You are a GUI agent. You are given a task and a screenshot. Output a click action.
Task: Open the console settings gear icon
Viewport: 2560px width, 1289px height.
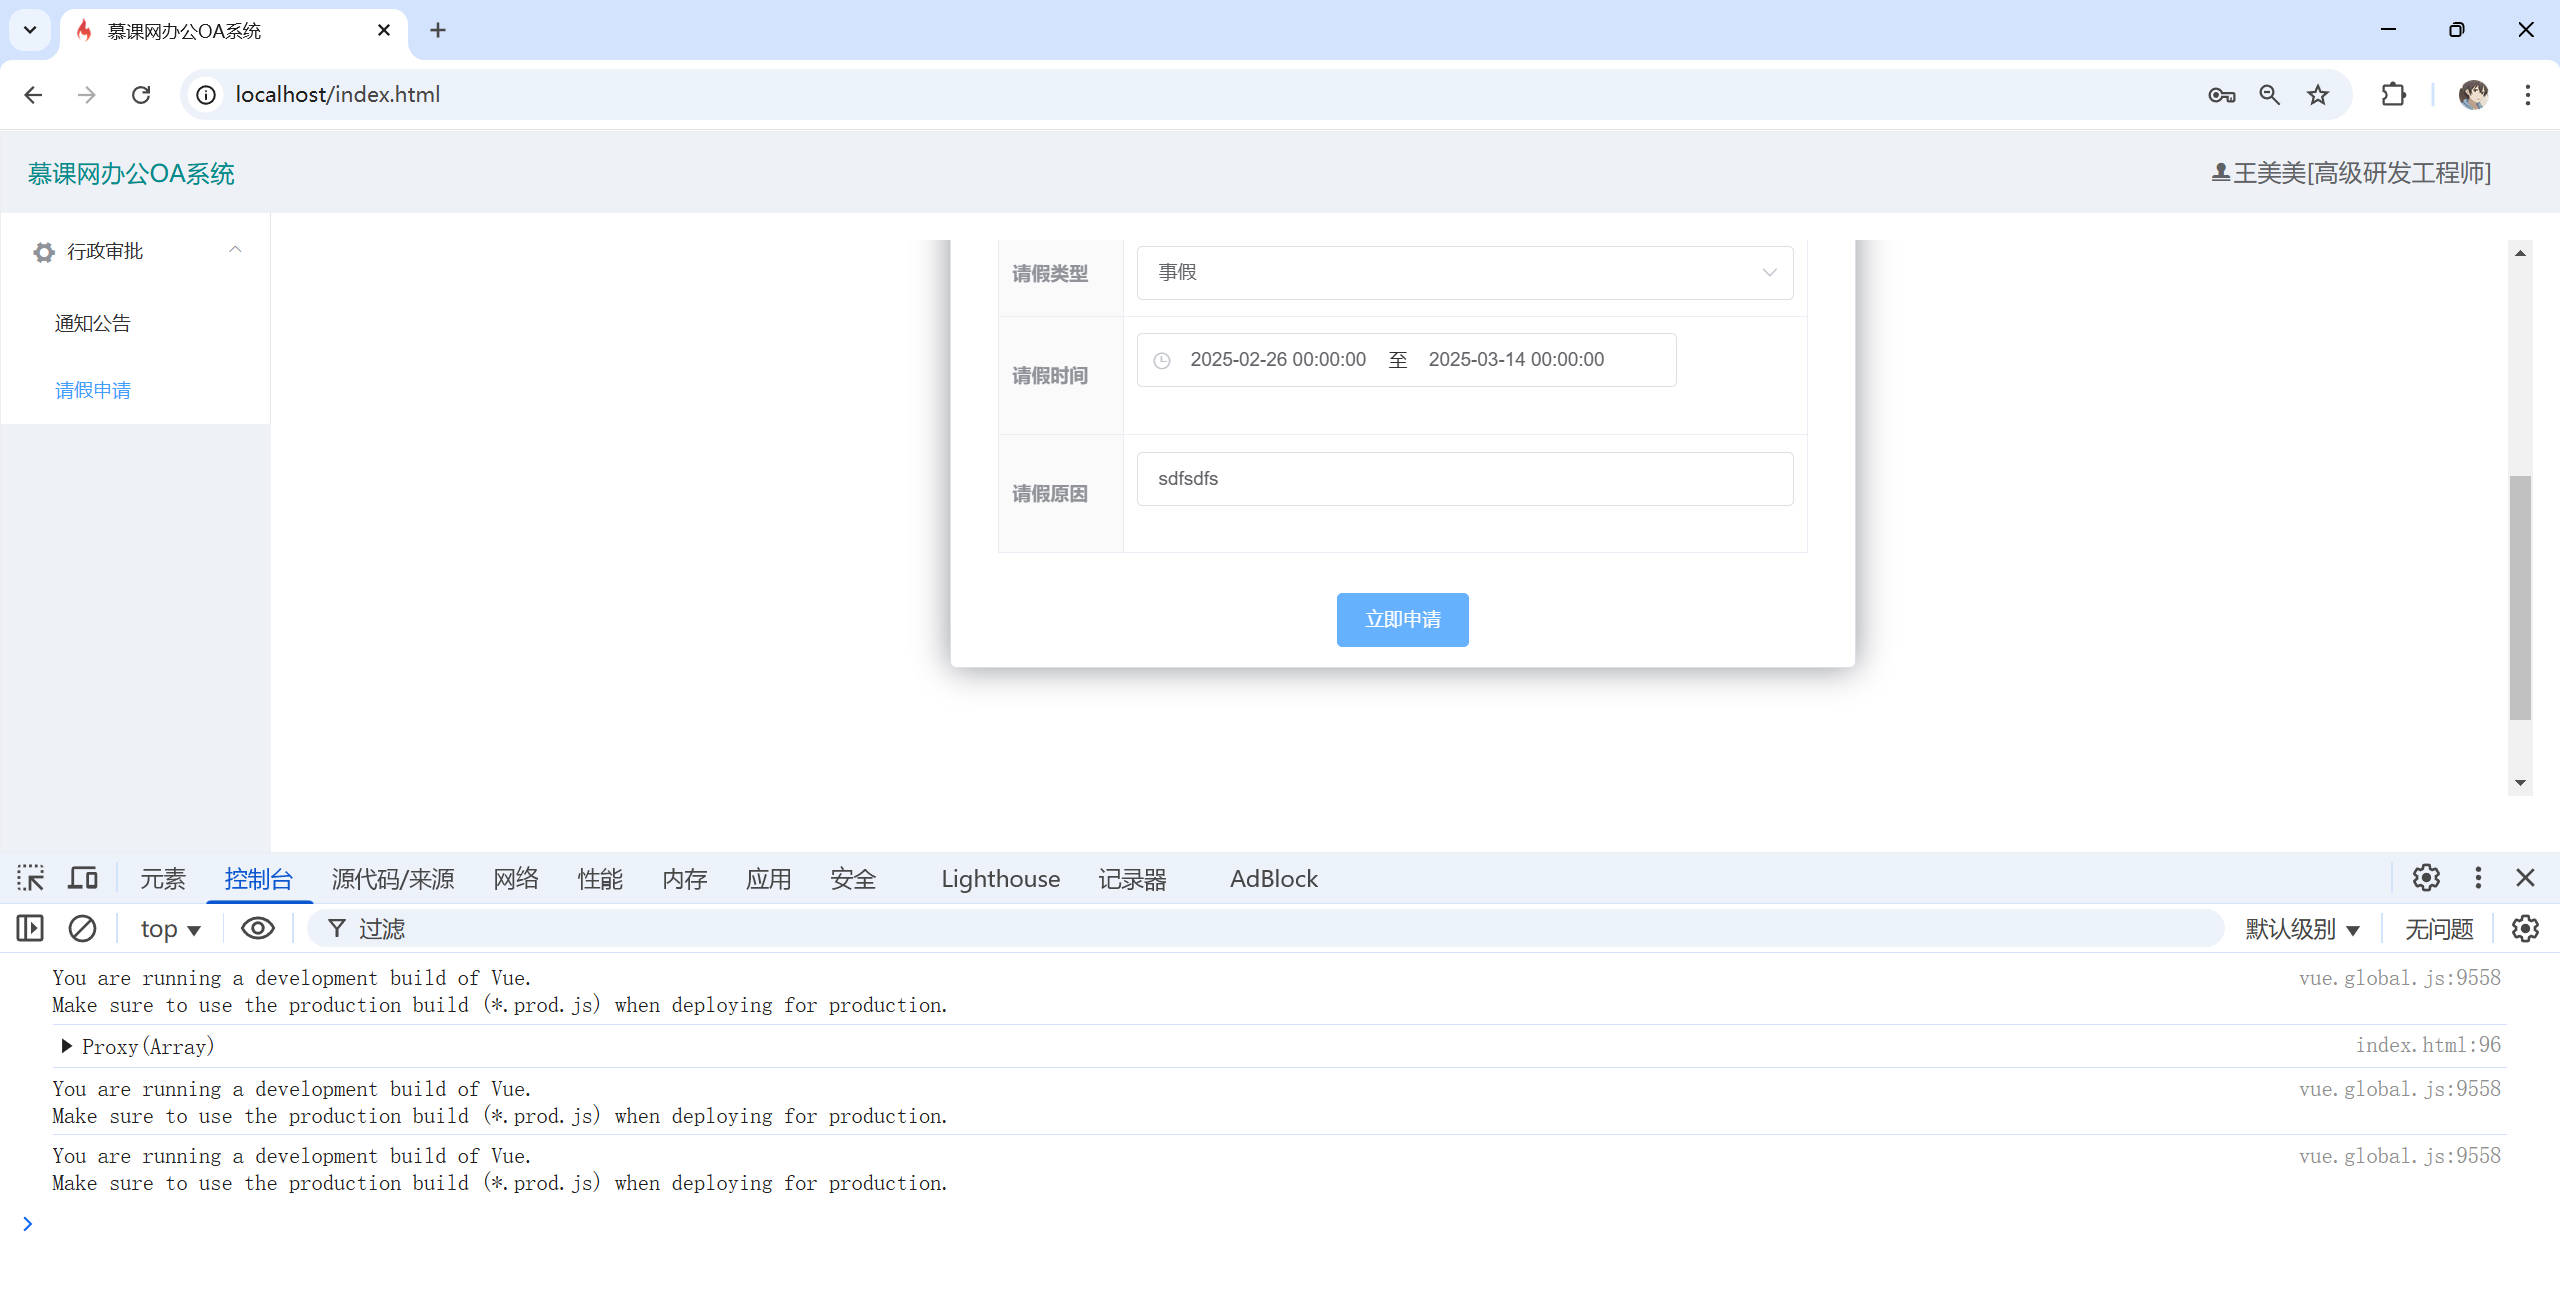(x=2525, y=928)
